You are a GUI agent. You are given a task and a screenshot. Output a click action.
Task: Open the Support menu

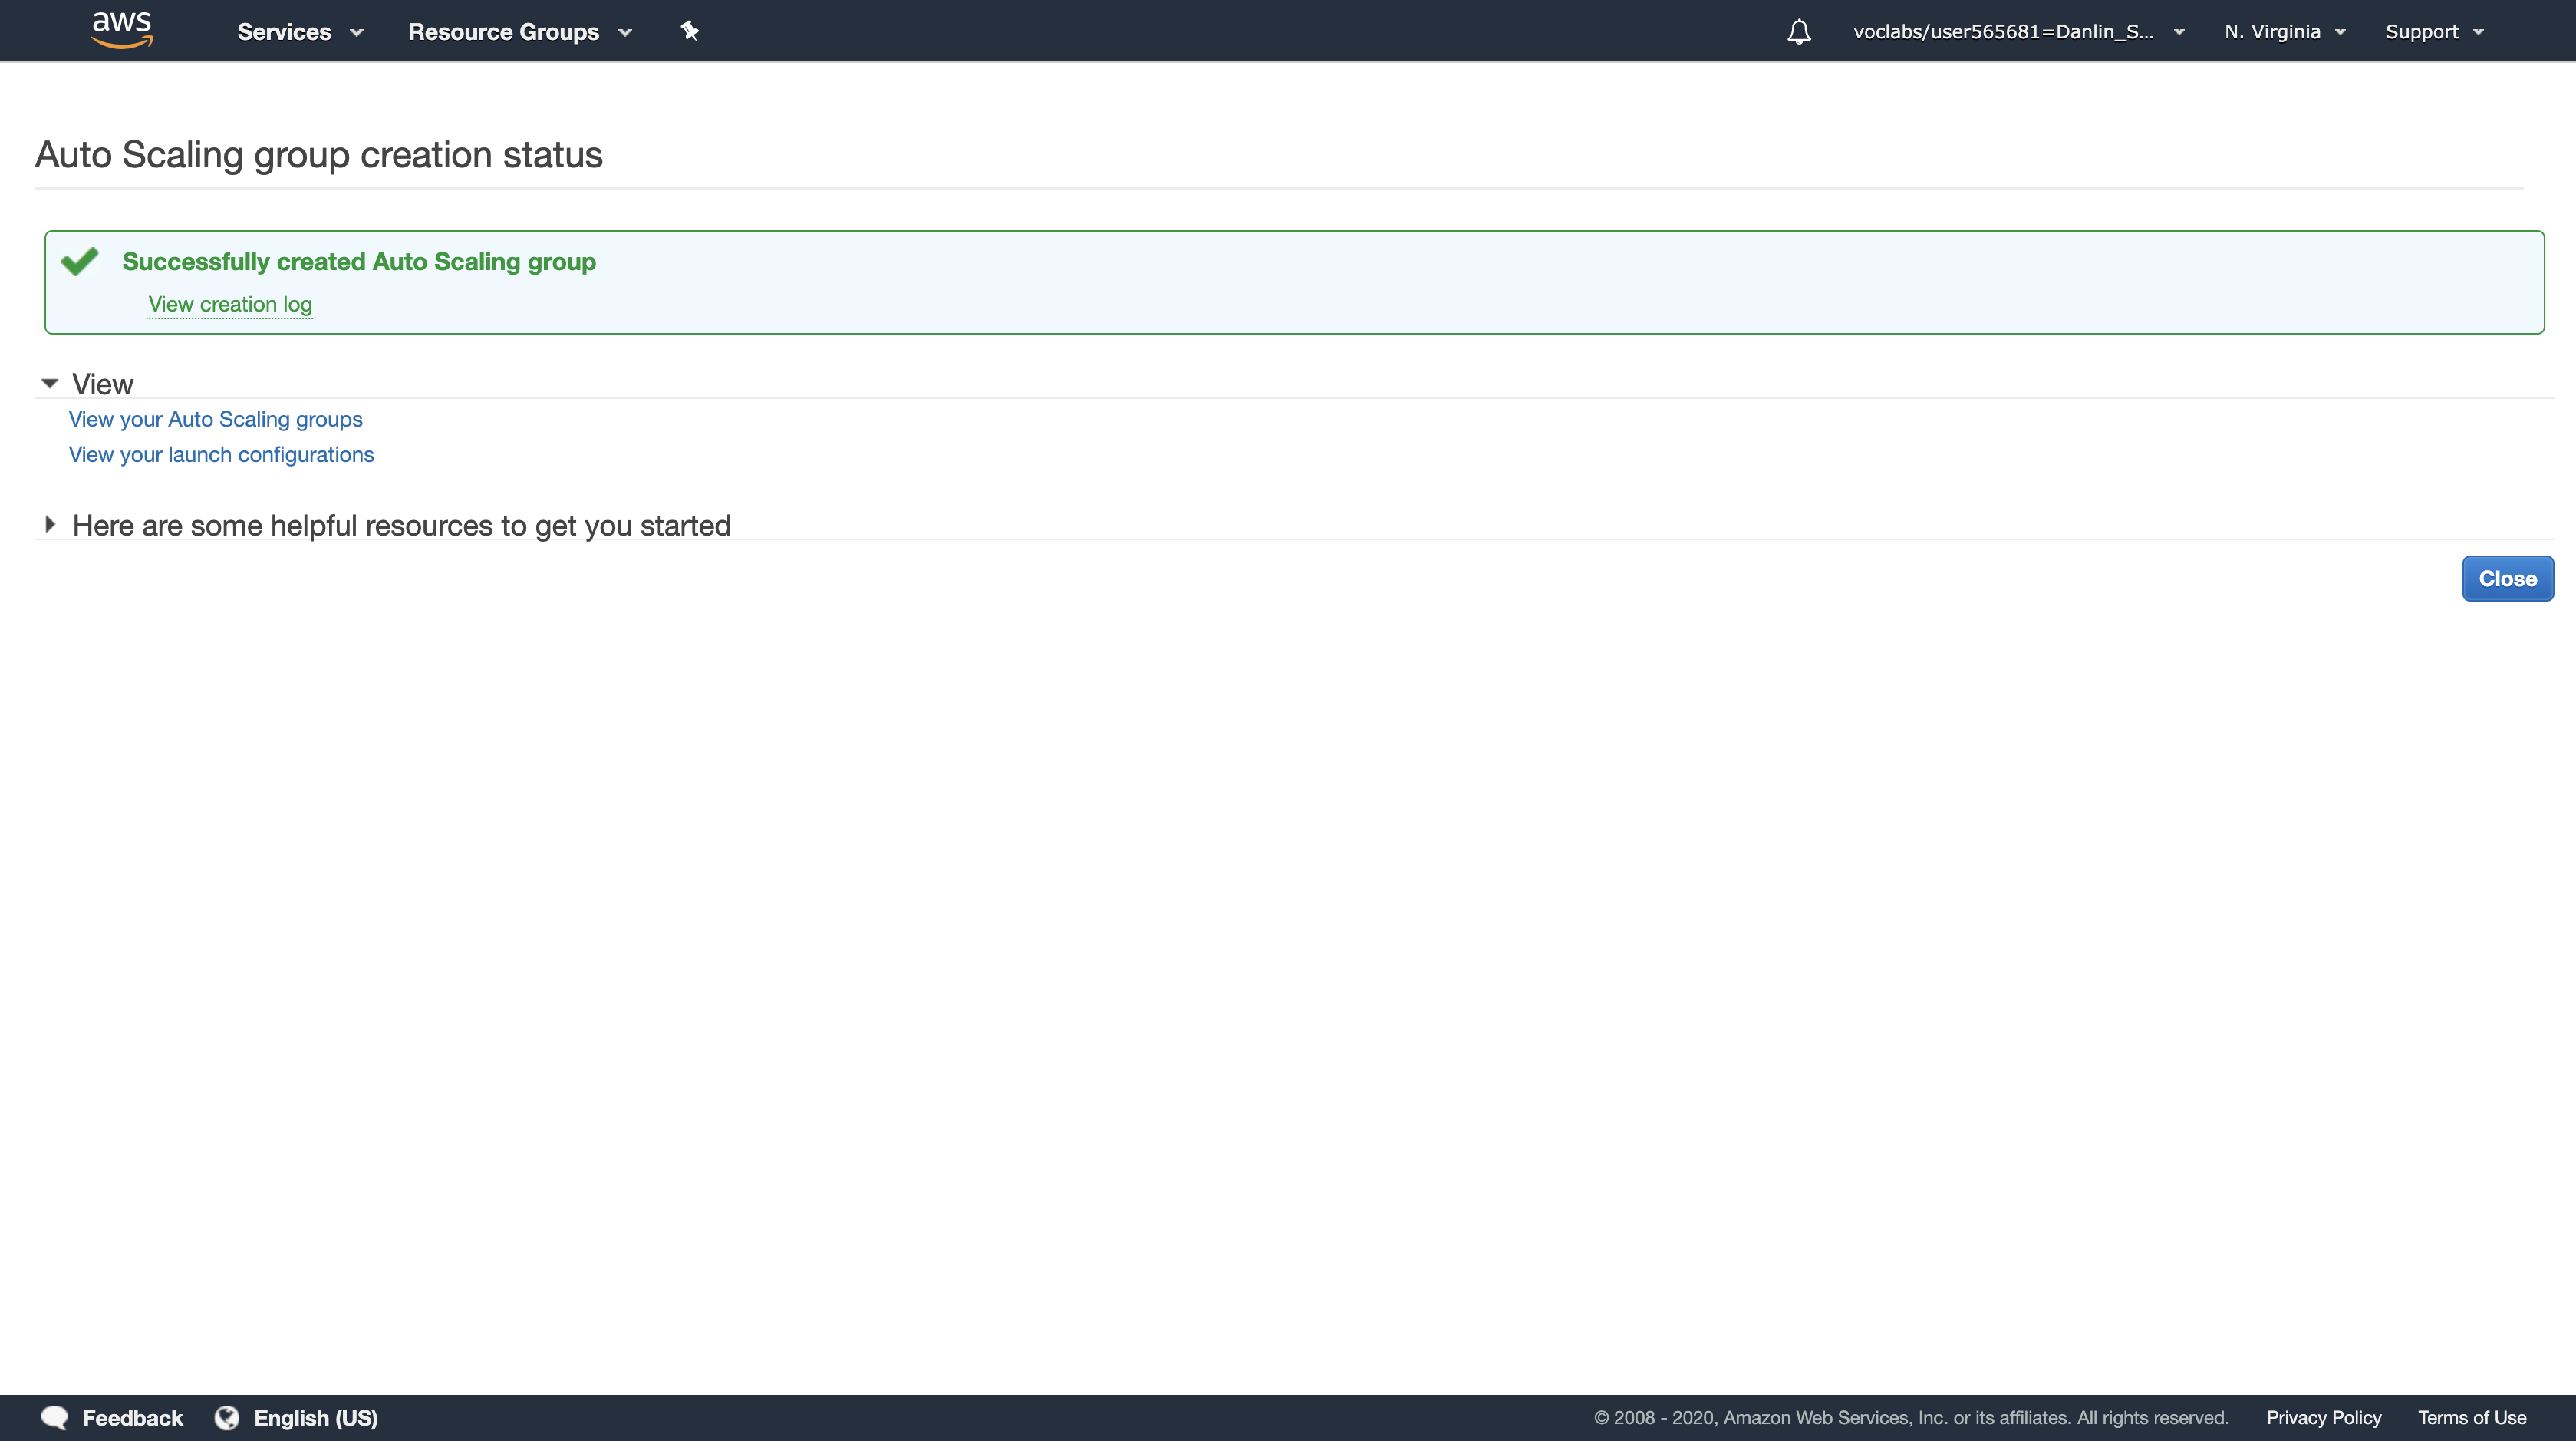pyautogui.click(x=2433, y=32)
